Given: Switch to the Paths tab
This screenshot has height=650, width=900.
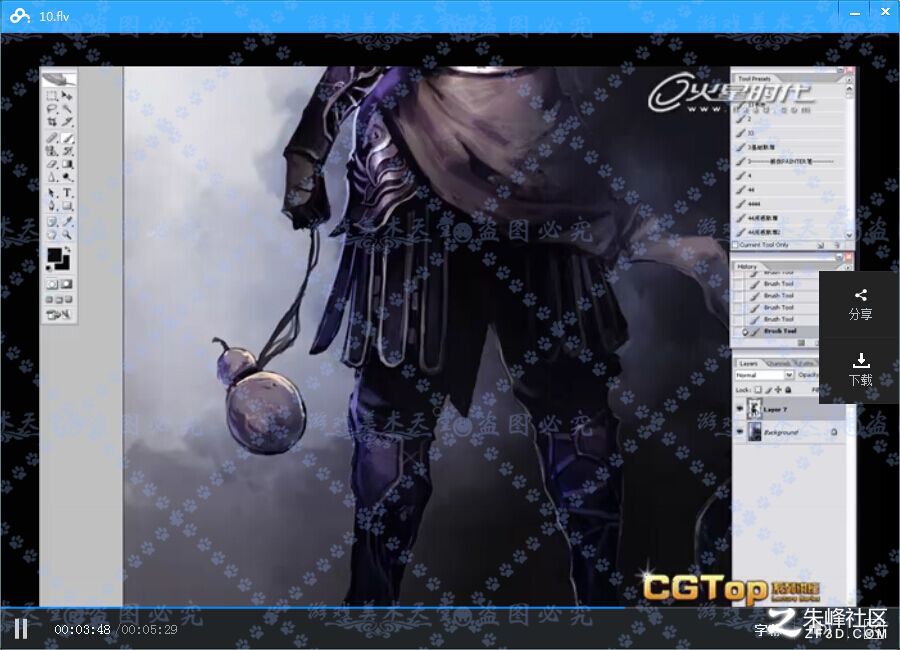Looking at the screenshot, I should [806, 363].
